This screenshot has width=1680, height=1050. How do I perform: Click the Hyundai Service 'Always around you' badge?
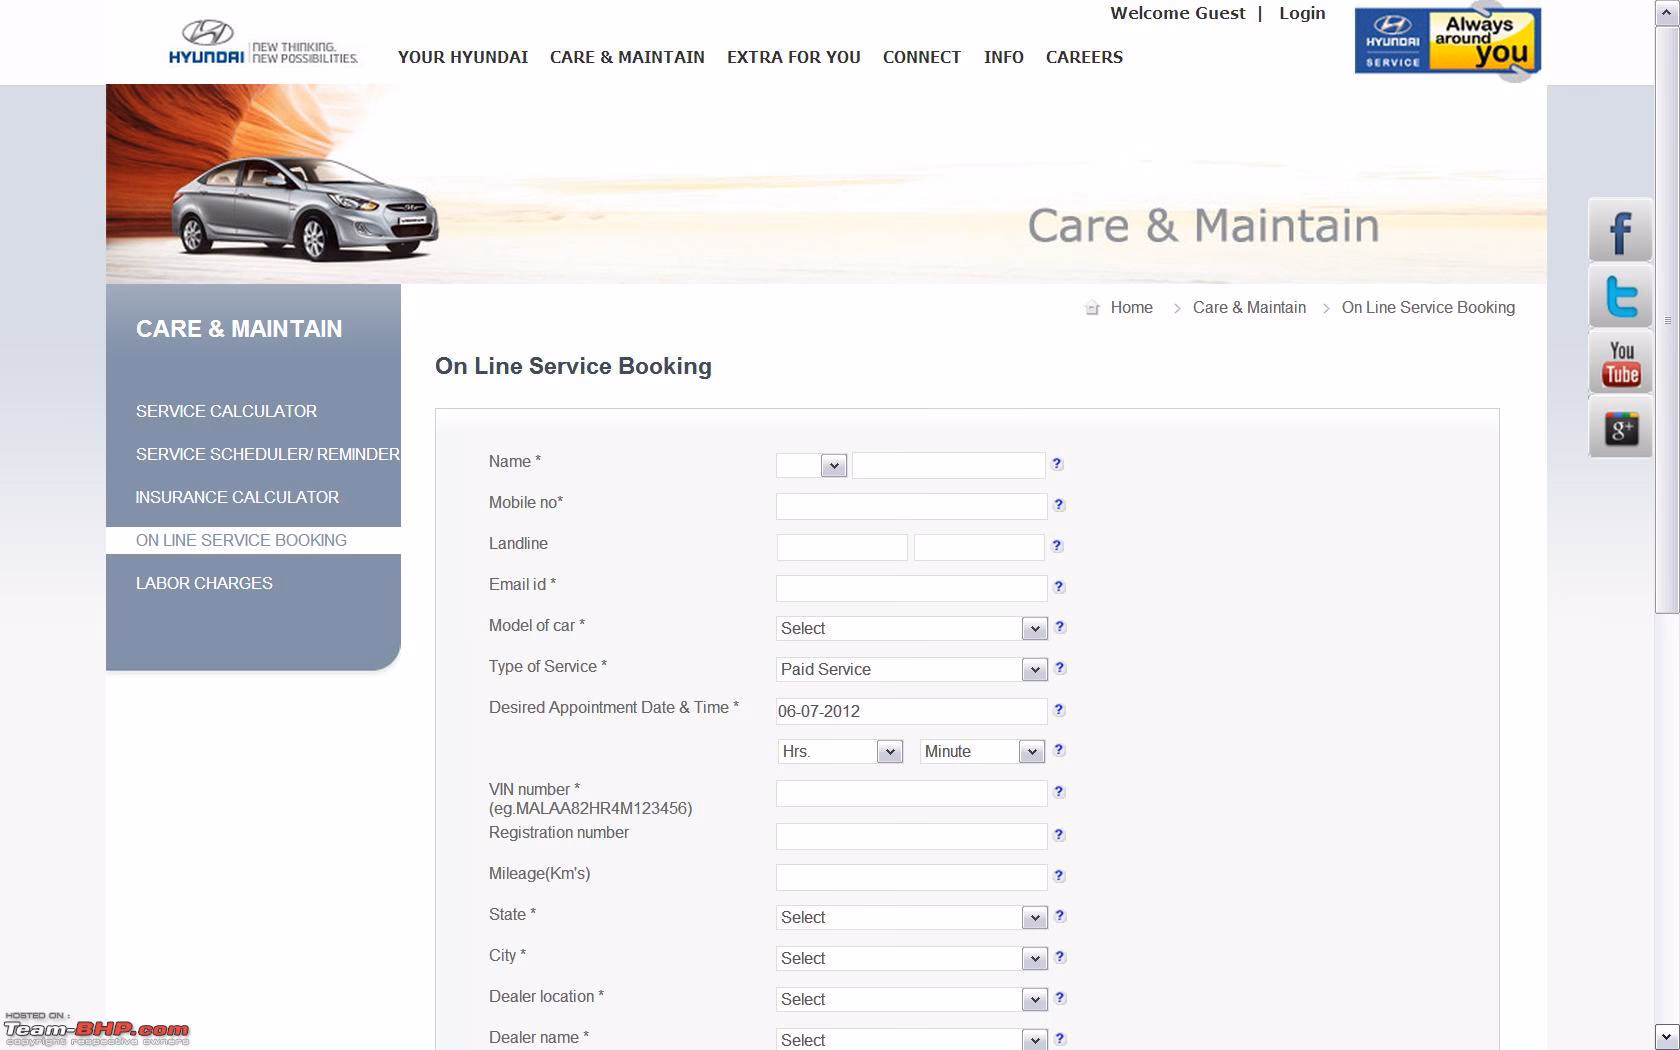(1447, 41)
